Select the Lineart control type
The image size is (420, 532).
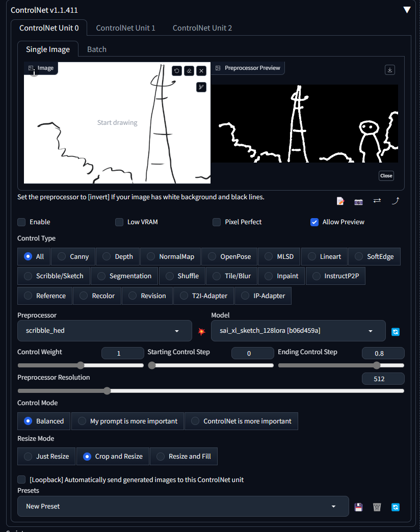point(324,256)
